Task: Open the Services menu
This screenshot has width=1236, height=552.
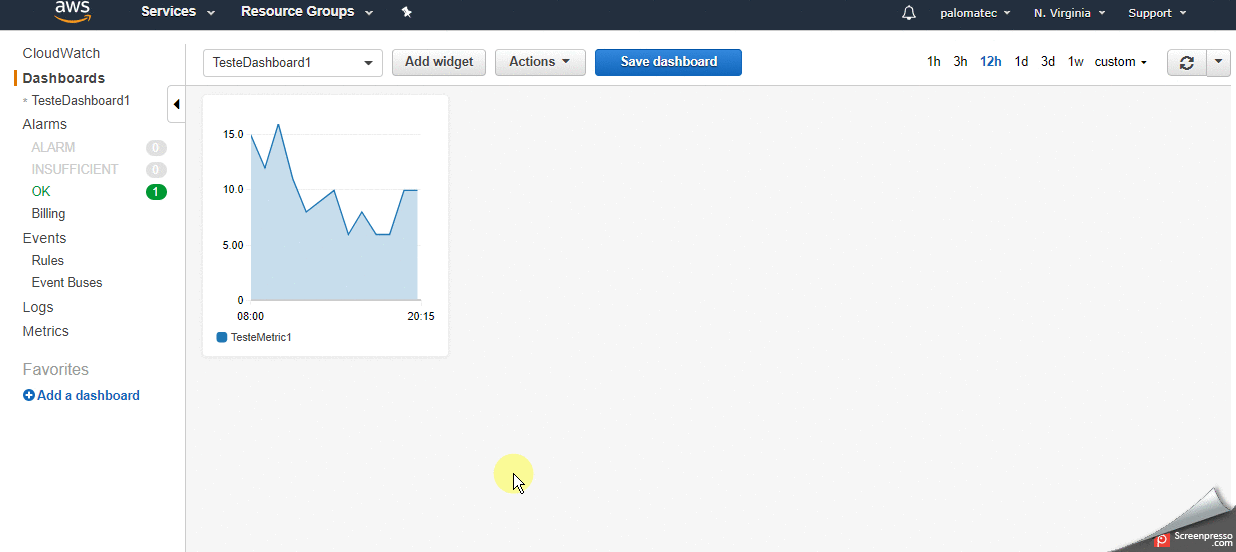Action: [x=178, y=12]
